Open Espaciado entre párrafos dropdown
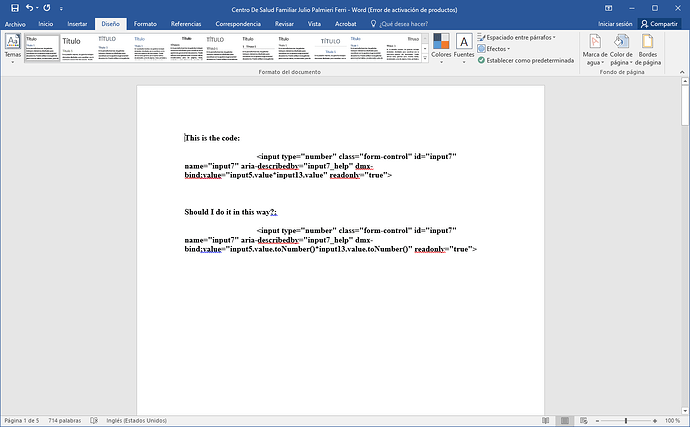Image resolution: width=690 pixels, height=427 pixels. [516, 37]
